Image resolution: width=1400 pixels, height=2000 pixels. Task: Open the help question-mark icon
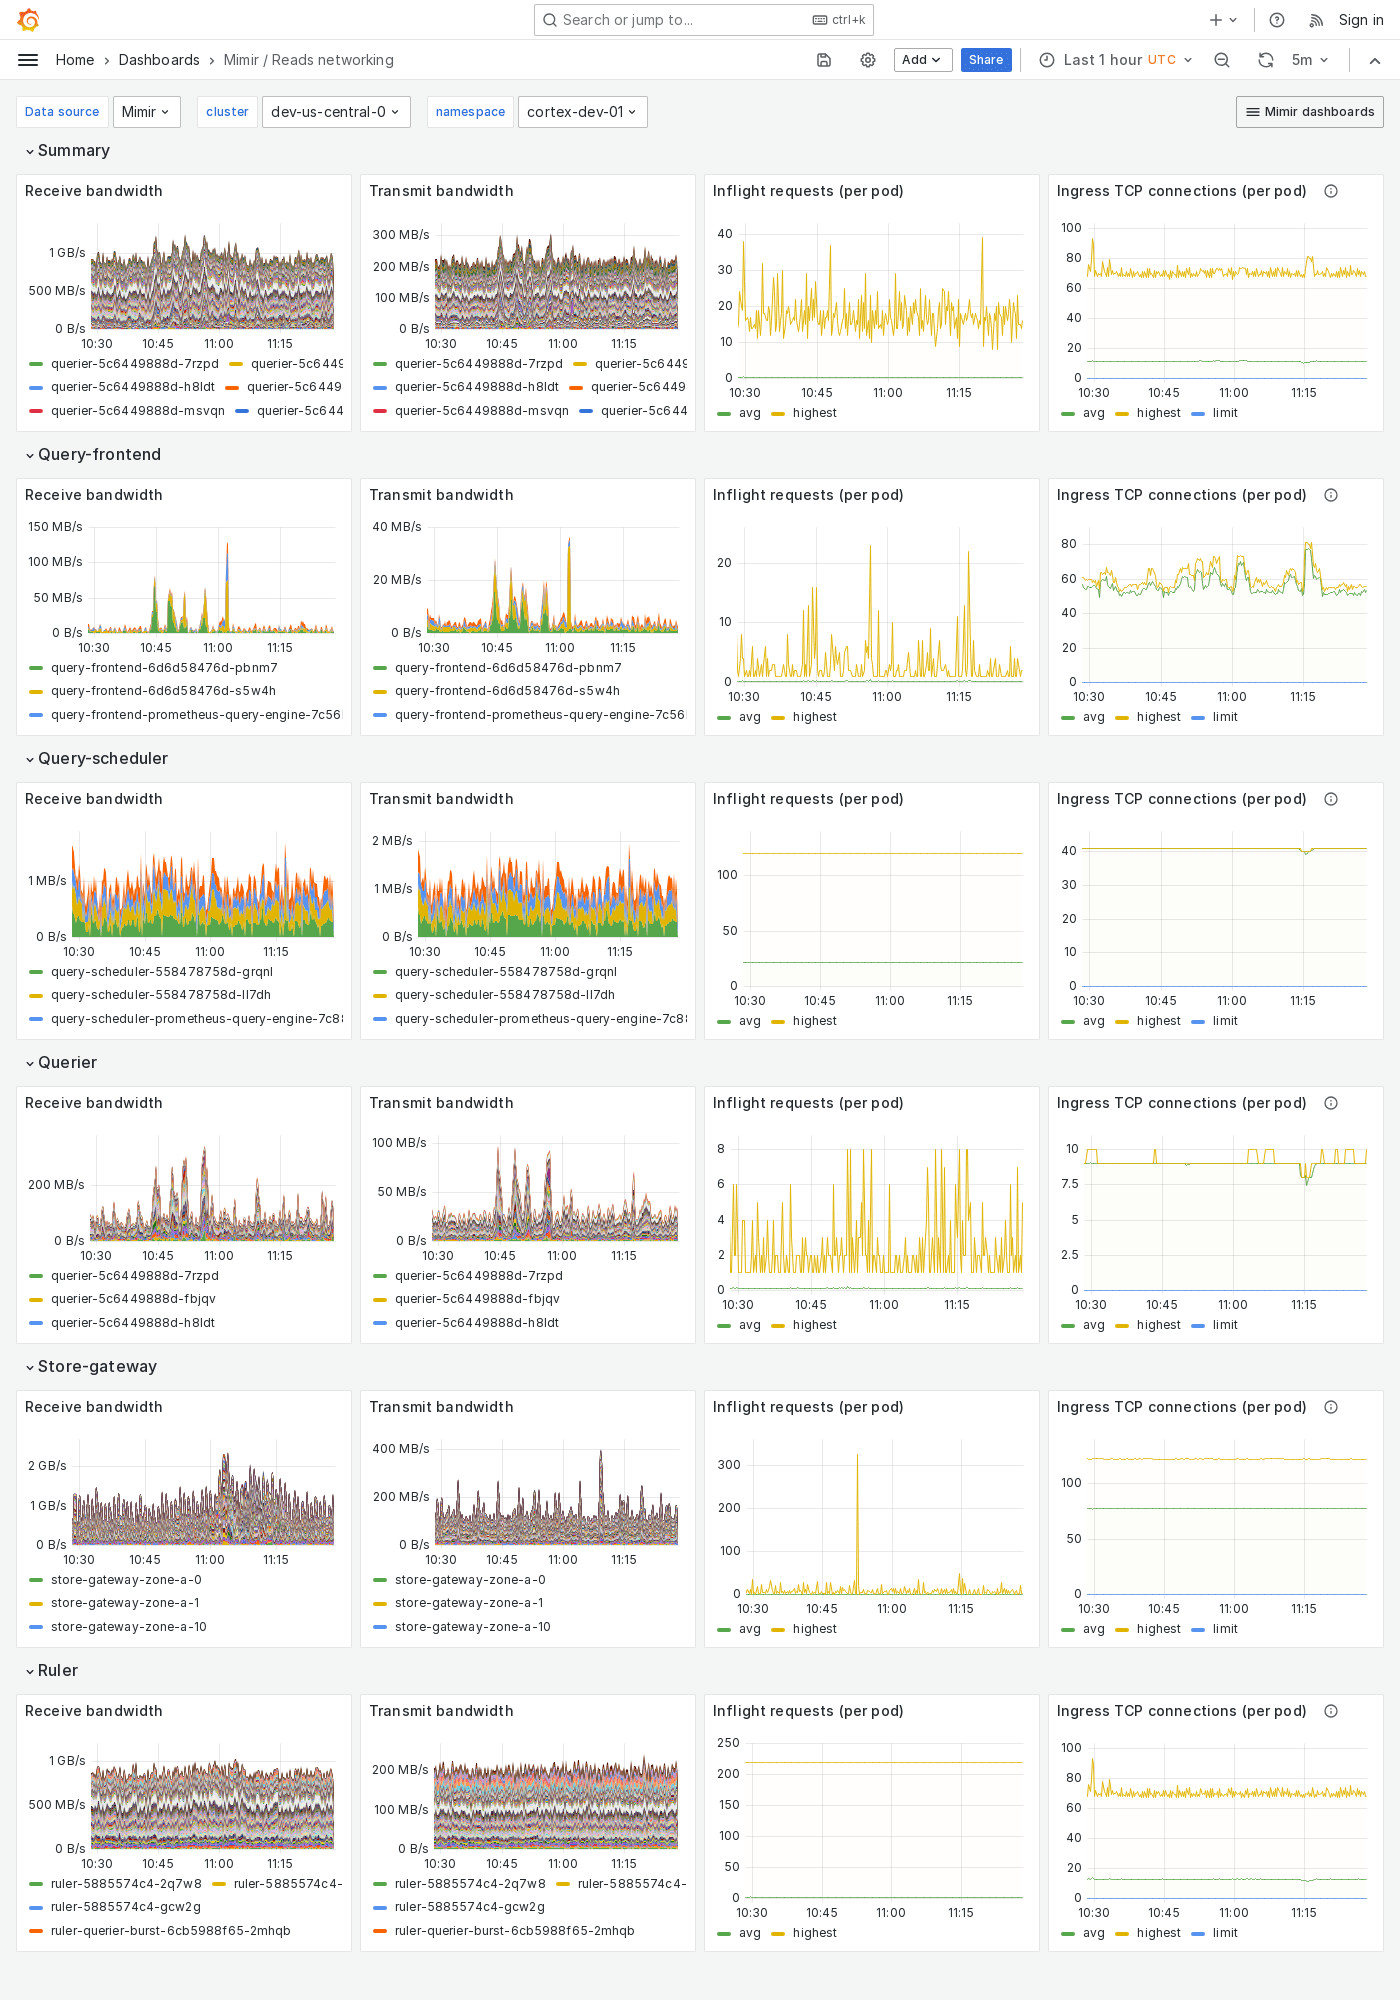coord(1277,20)
